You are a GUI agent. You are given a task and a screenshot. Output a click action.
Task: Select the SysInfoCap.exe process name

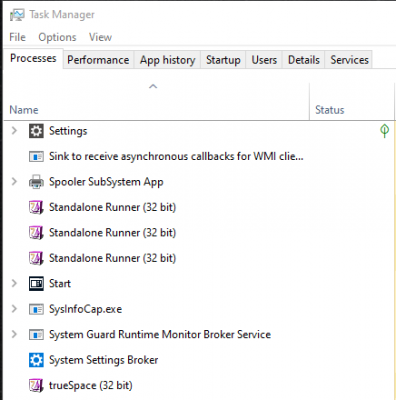coord(86,309)
